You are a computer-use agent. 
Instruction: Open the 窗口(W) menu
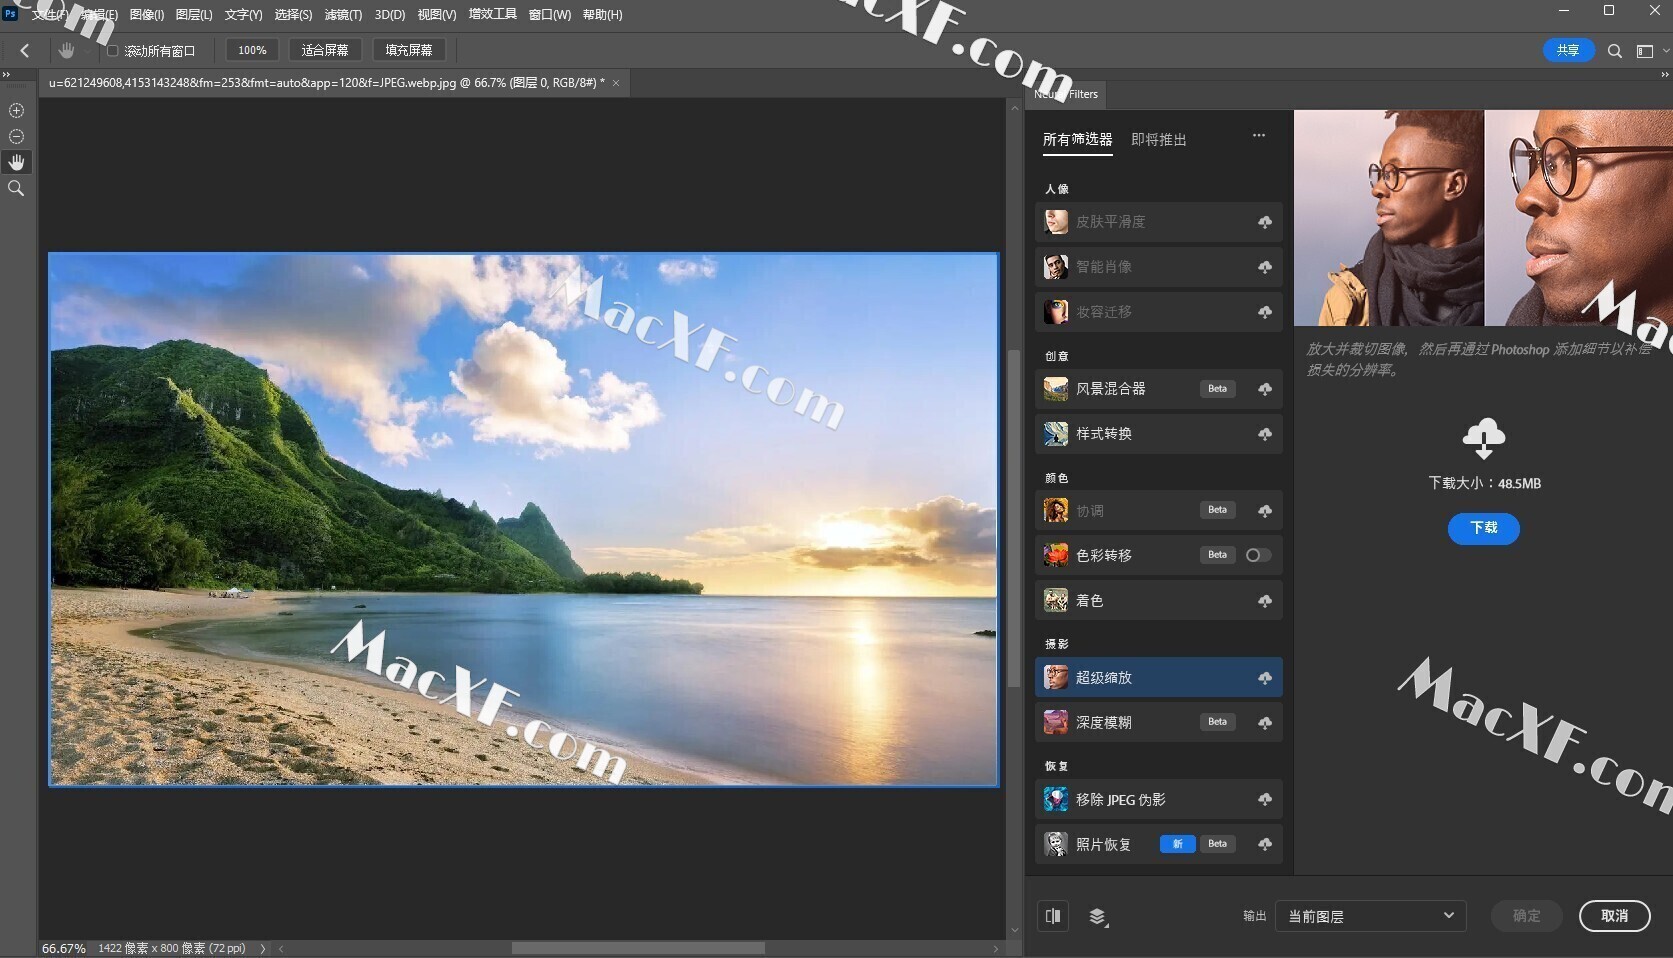pos(550,15)
